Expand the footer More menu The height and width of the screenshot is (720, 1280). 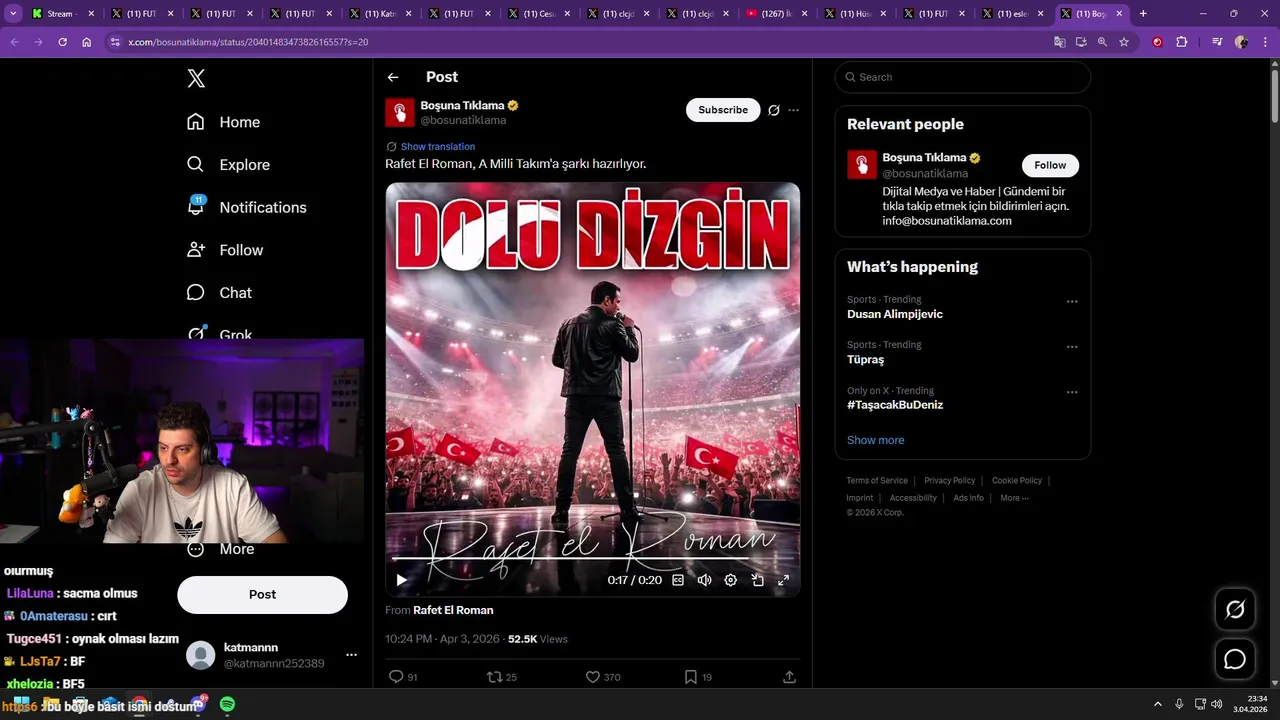1014,498
